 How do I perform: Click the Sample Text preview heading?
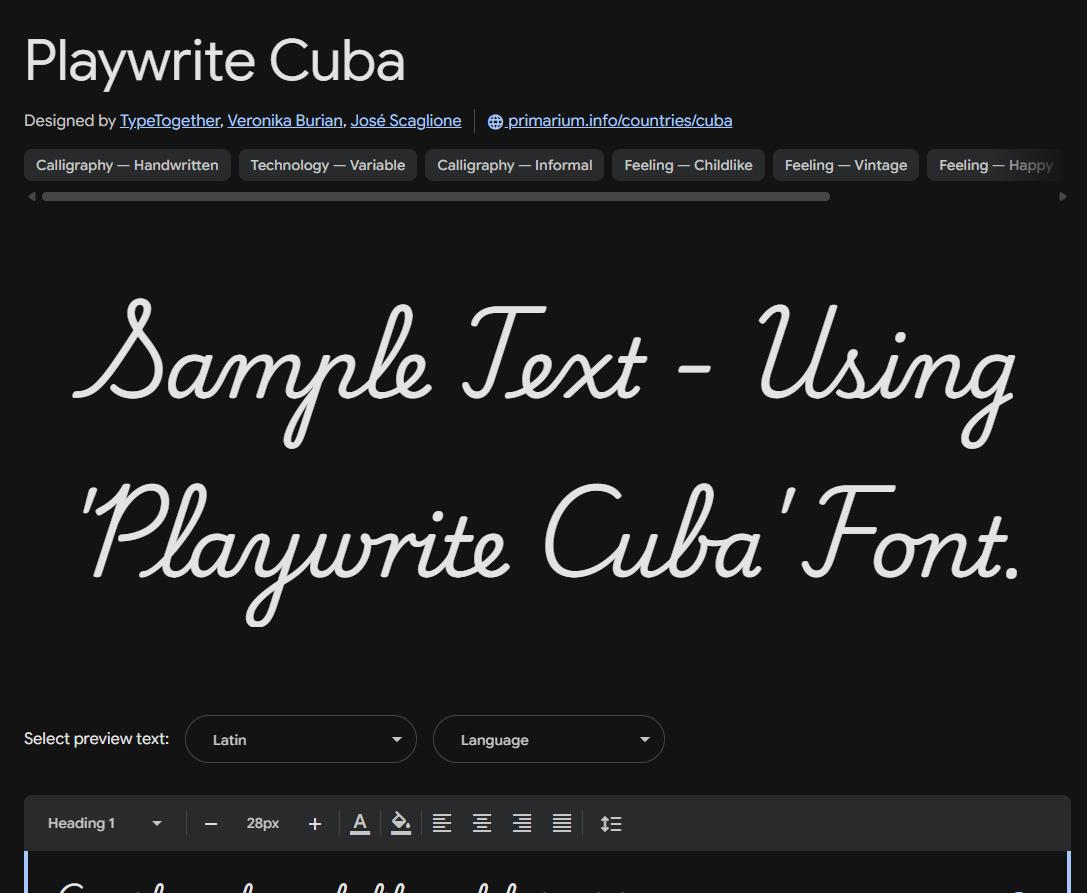(x=545, y=461)
